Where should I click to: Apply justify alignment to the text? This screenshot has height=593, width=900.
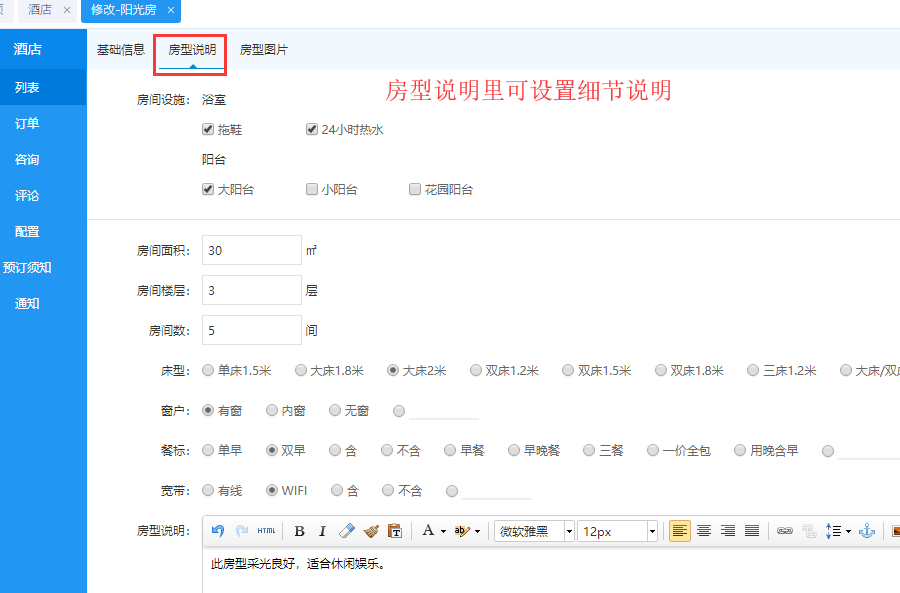tap(752, 531)
